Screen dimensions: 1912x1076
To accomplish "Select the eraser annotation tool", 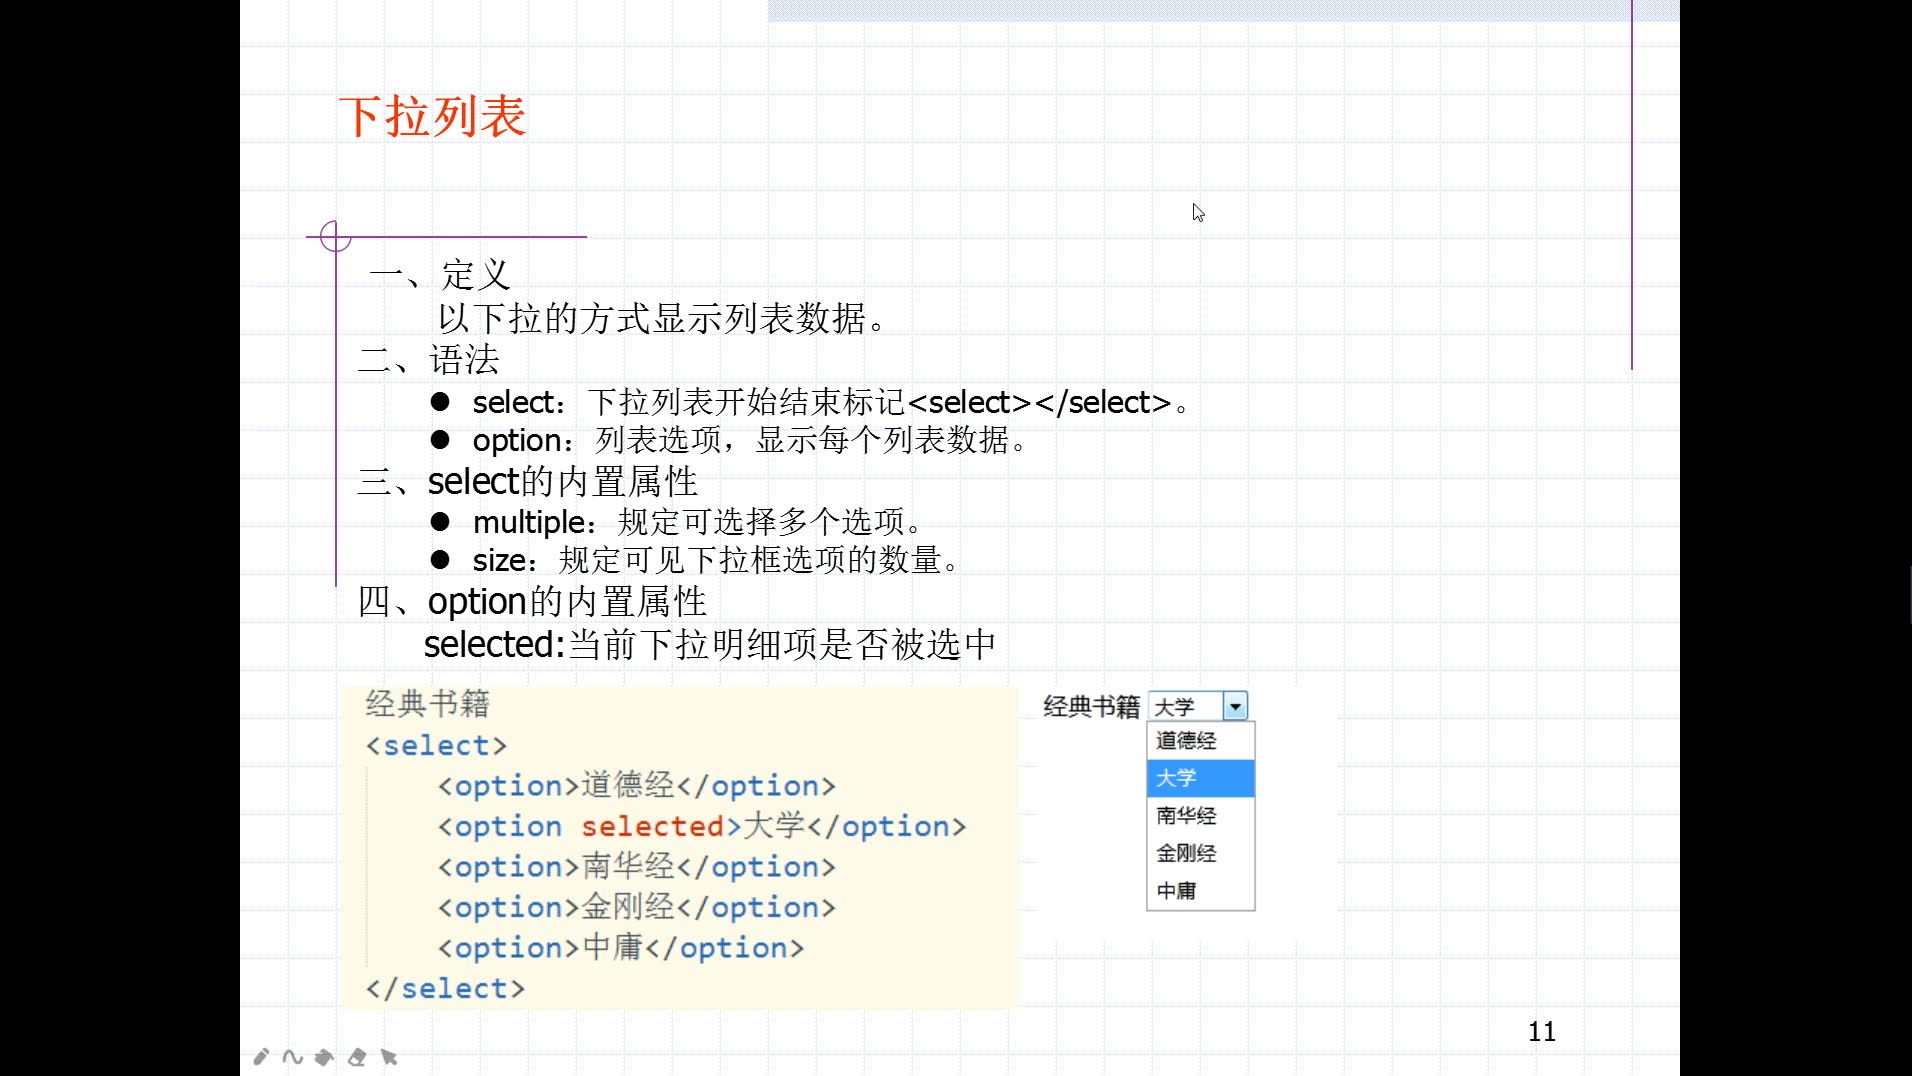I will pyautogui.click(x=357, y=1056).
